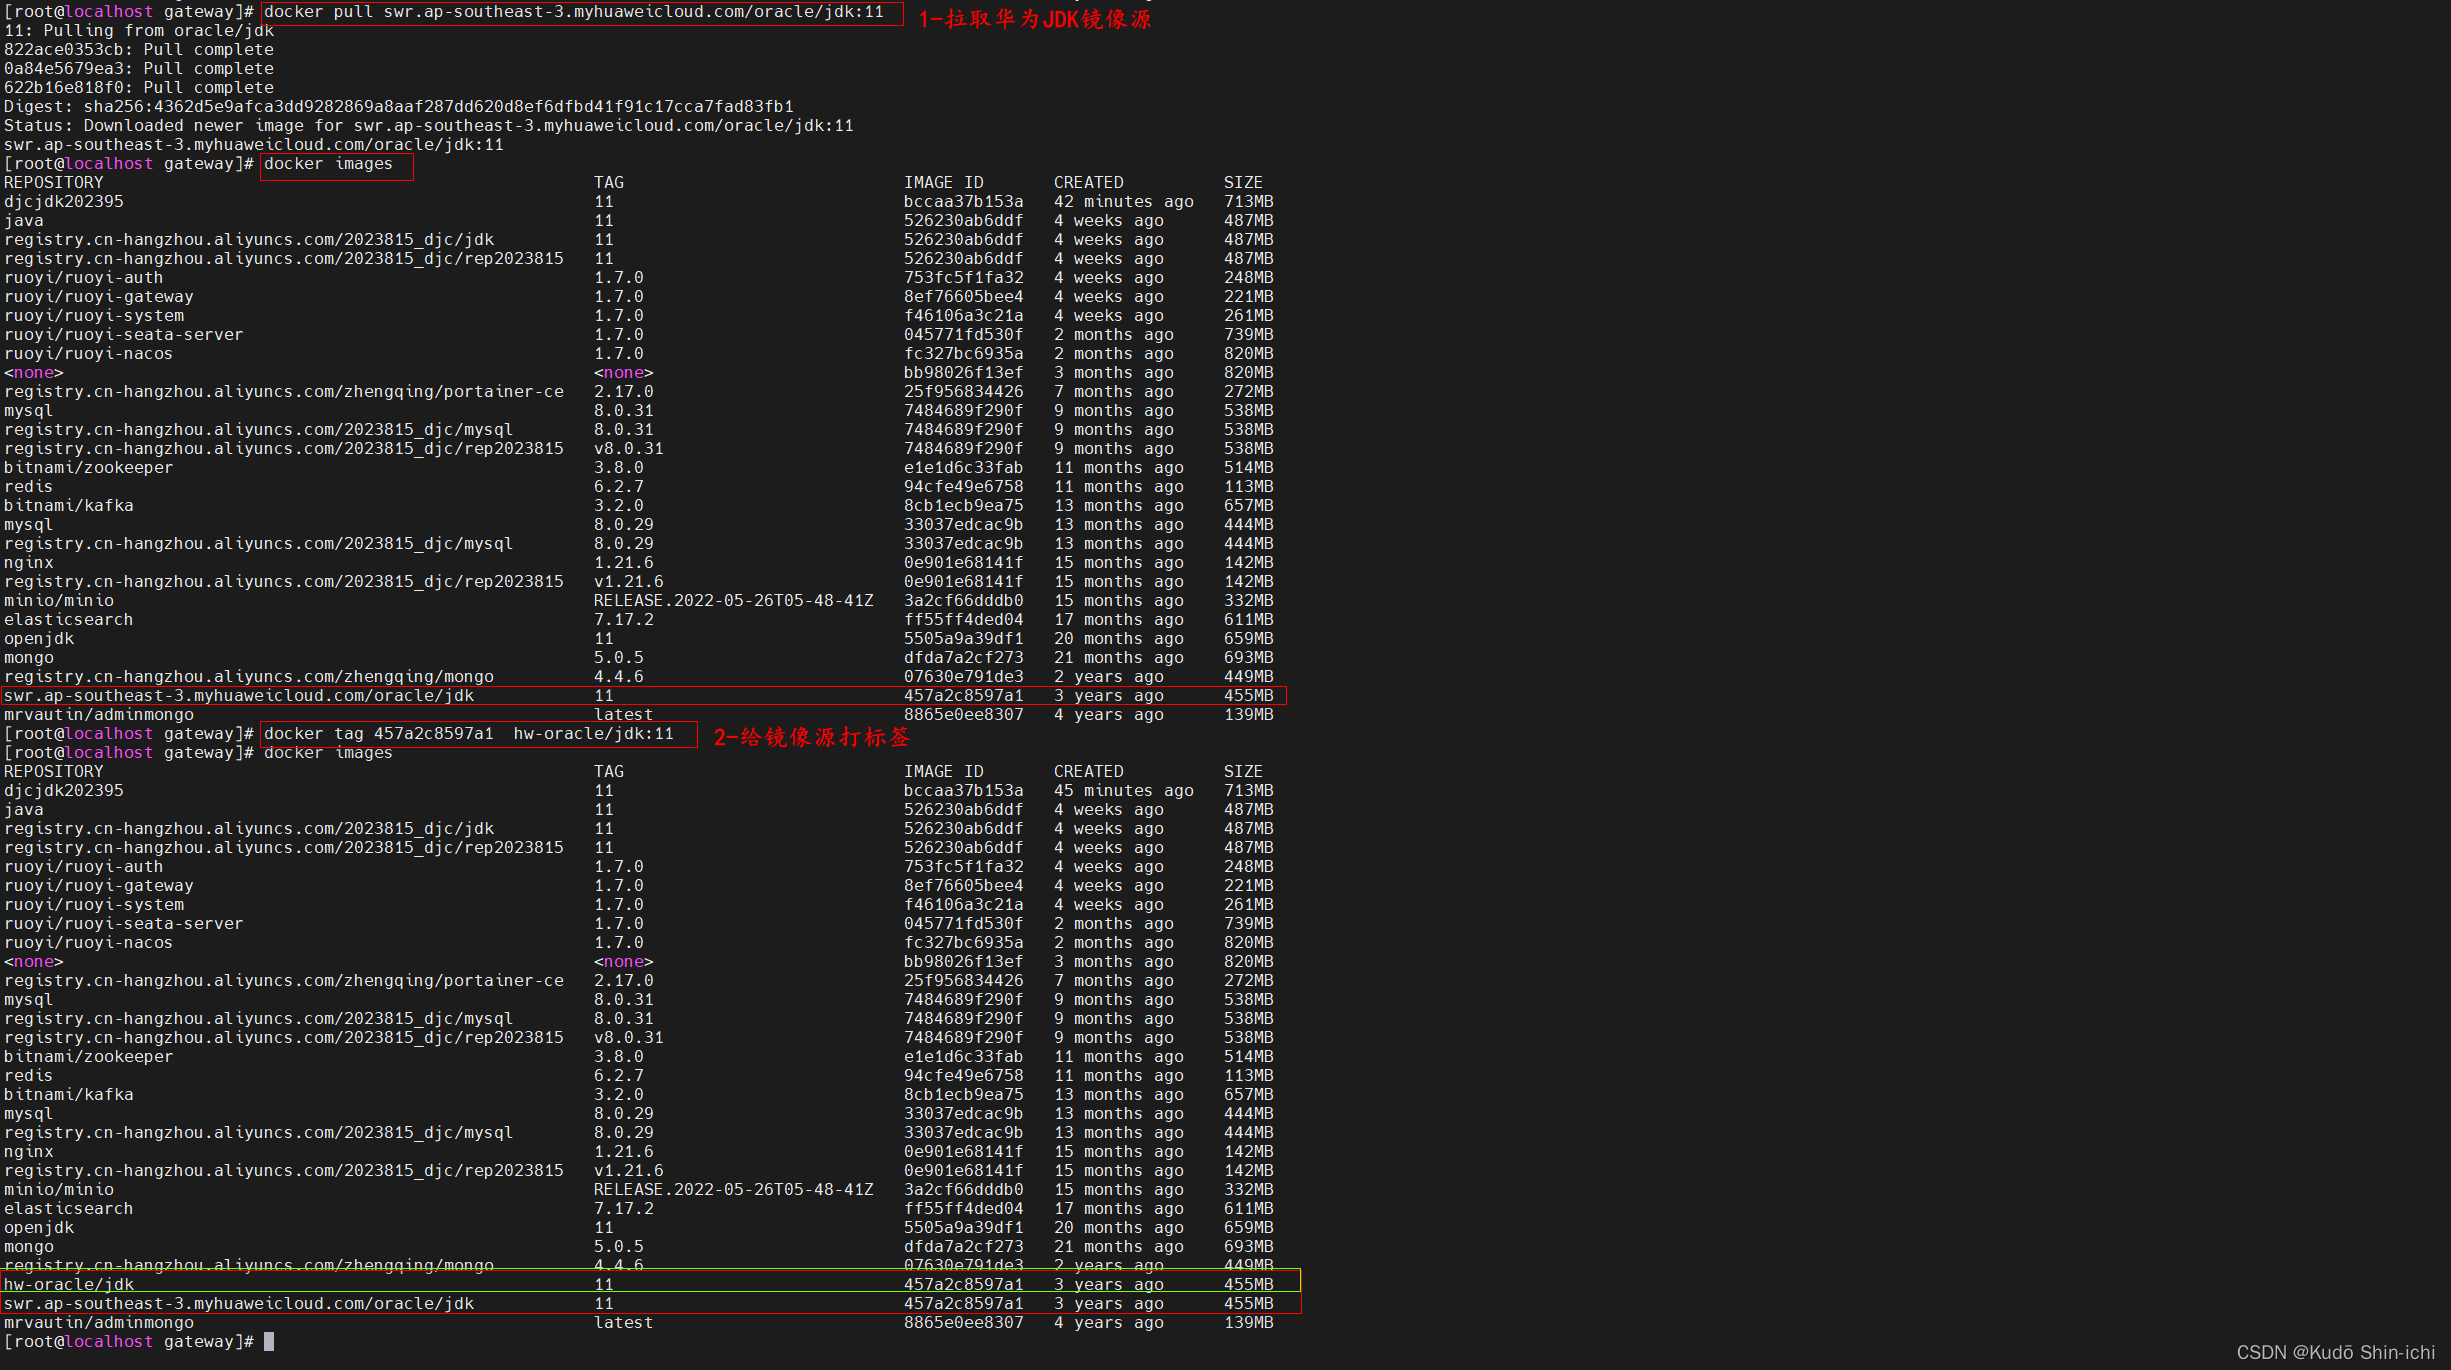Click the 'hw-oracle/jdk' repository name in listing
The width and height of the screenshot is (2451, 1370).
click(x=69, y=1285)
